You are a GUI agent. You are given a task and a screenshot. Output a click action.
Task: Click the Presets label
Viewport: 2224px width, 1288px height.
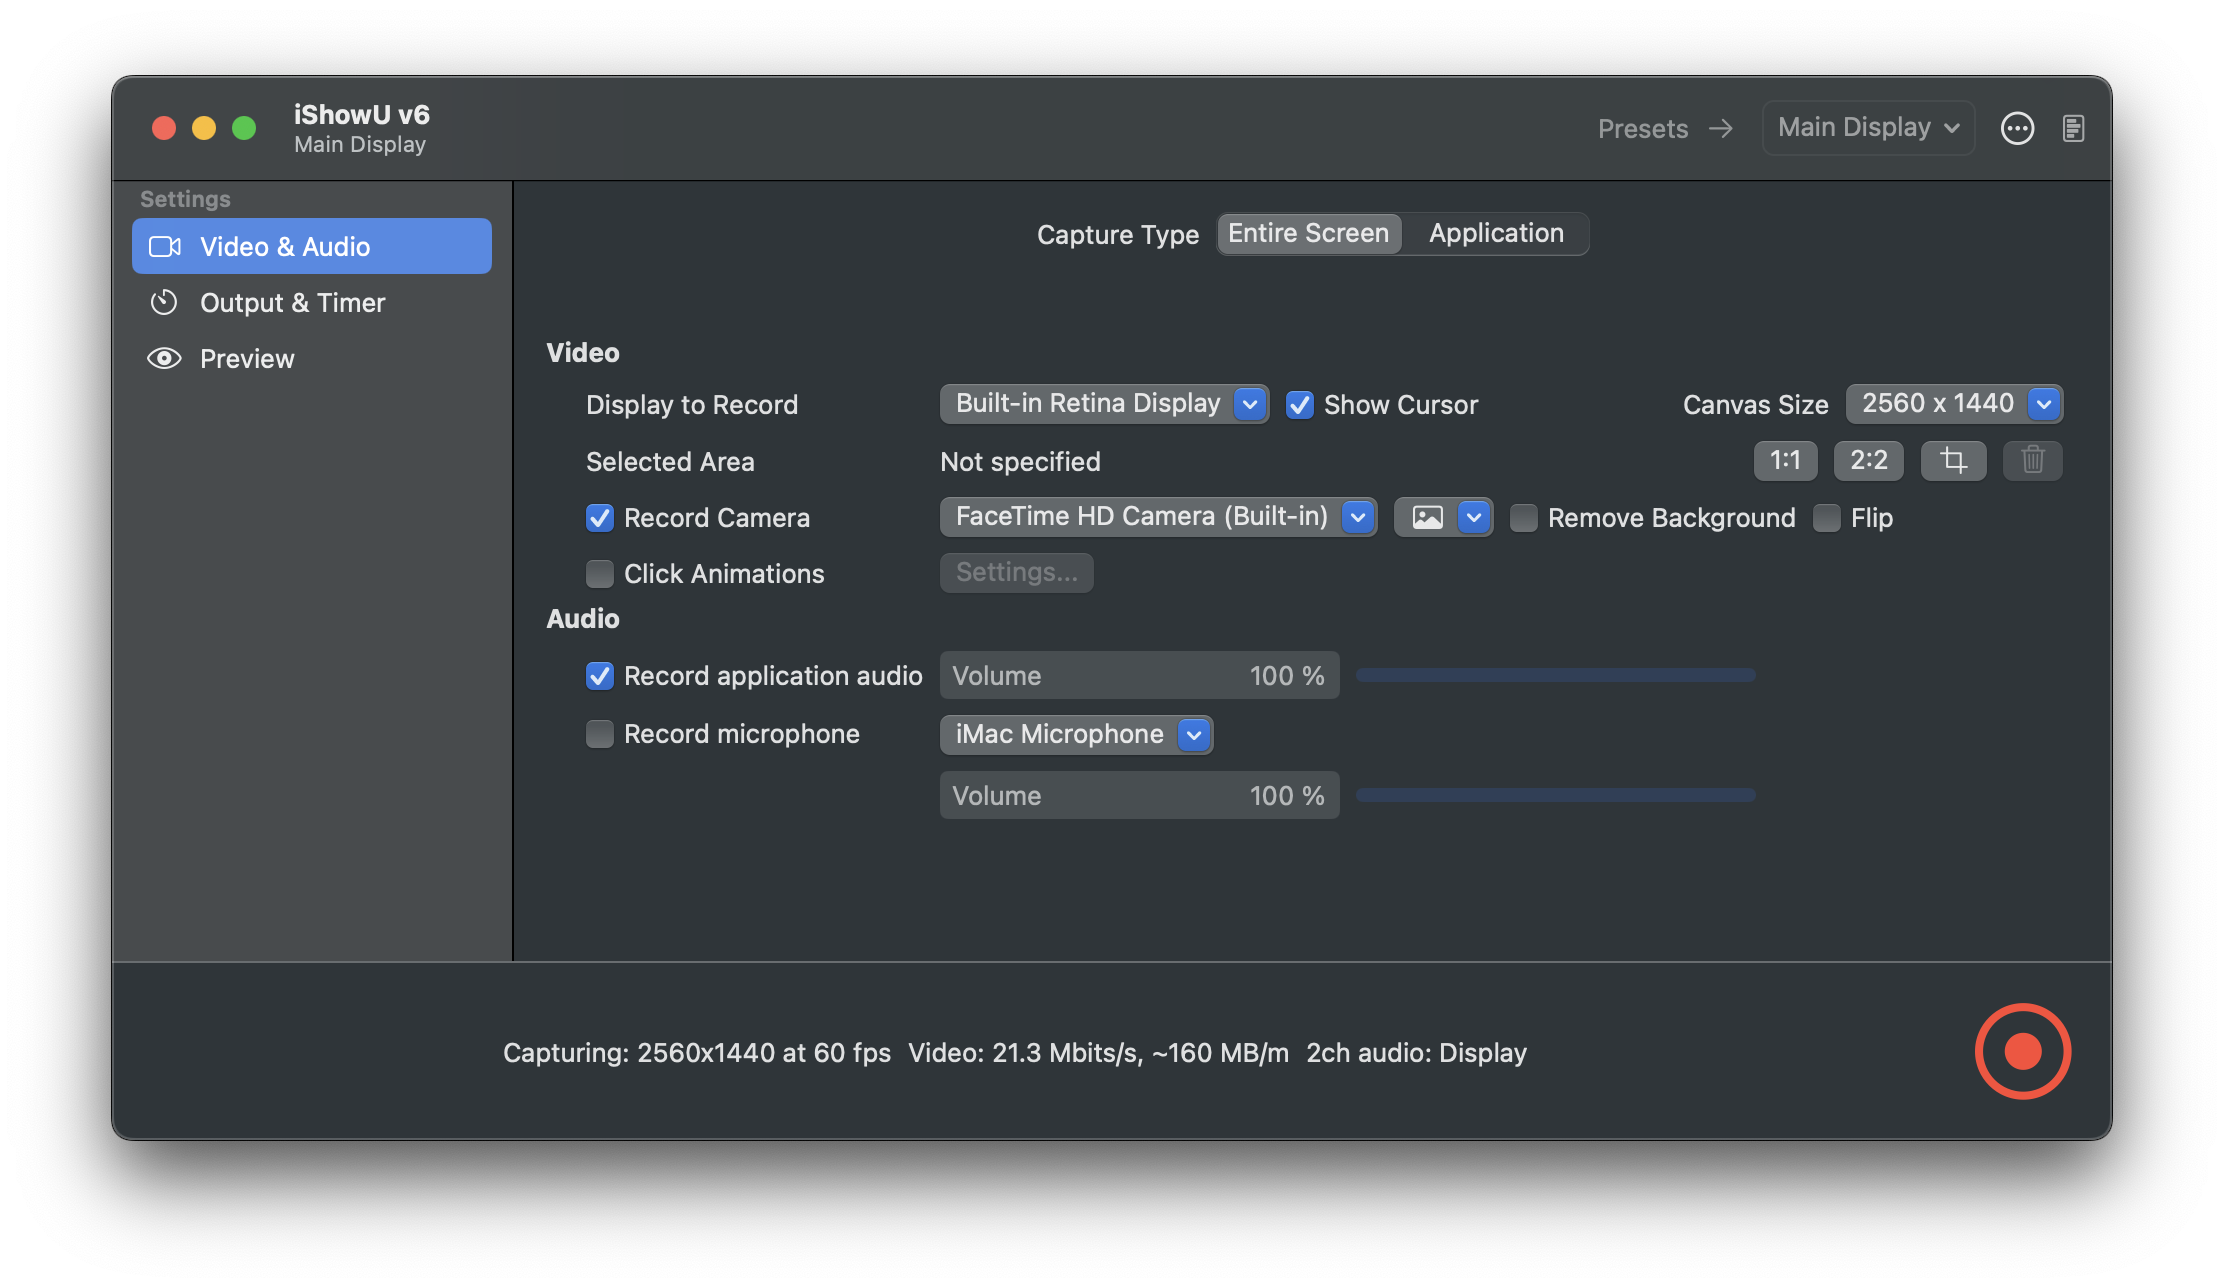coord(1642,129)
